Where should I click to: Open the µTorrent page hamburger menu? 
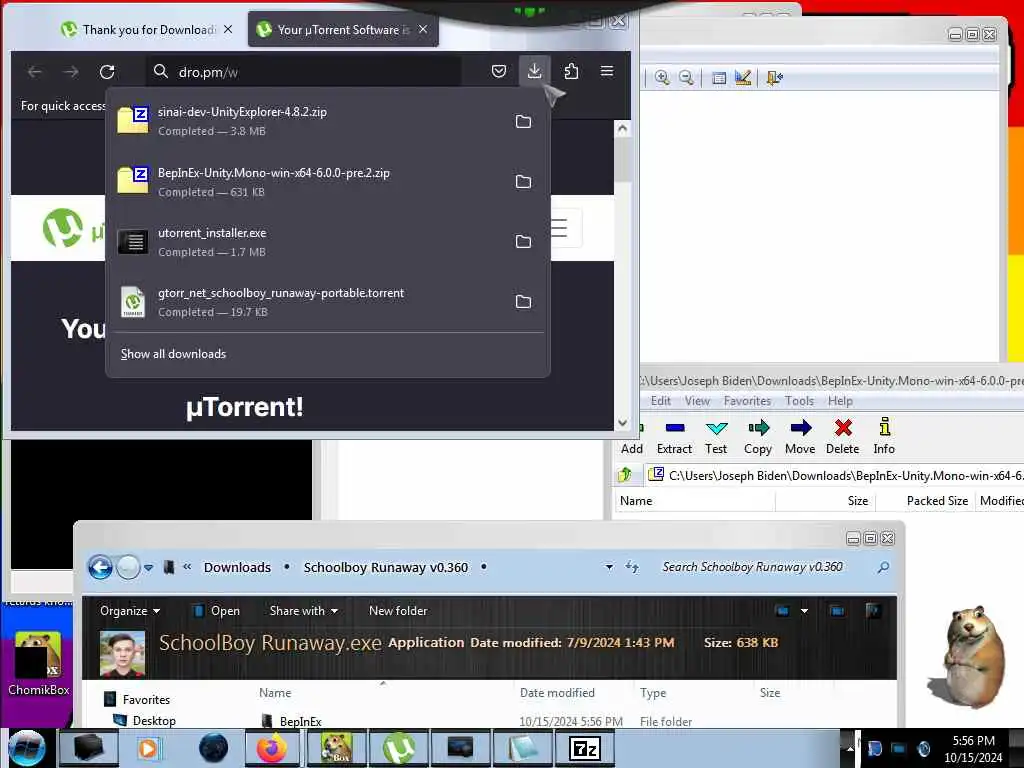[560, 228]
